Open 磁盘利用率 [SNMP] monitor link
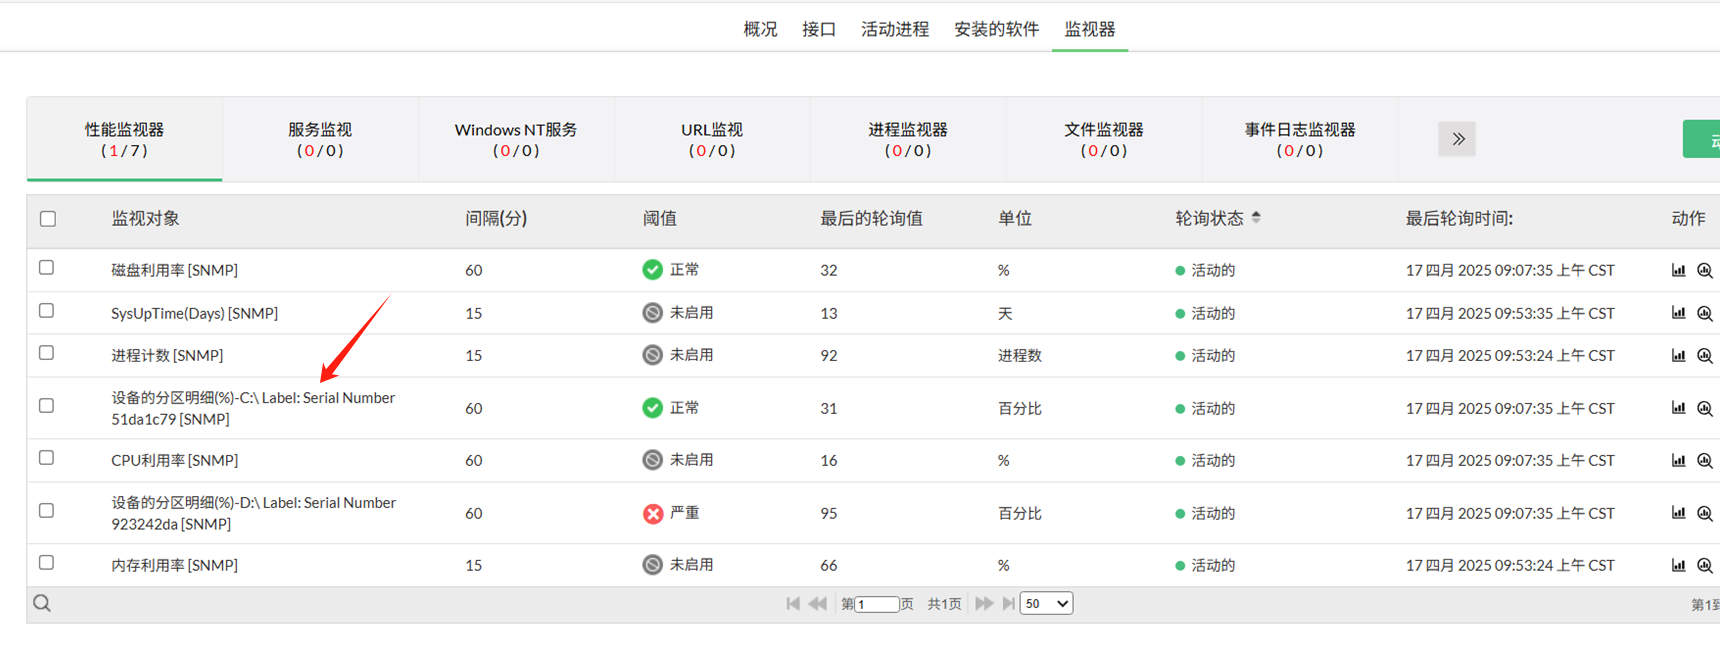 (174, 270)
